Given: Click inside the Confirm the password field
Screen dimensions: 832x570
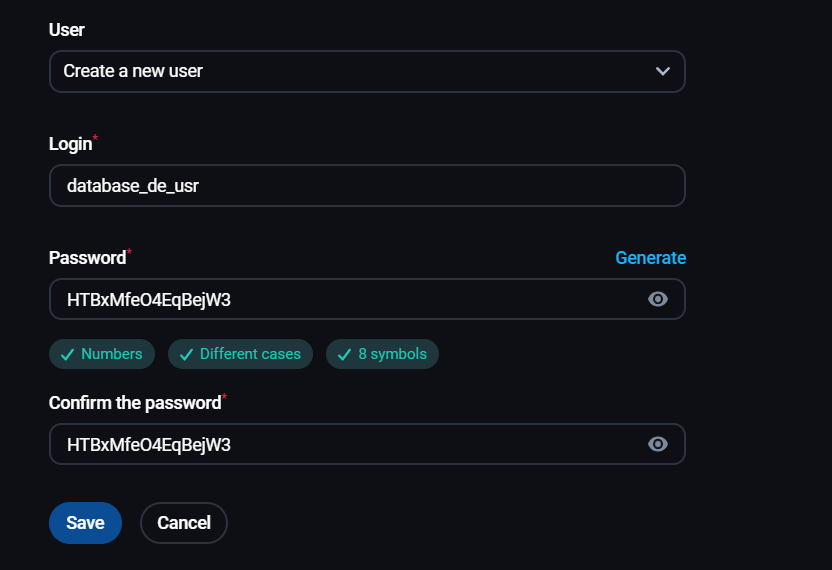Looking at the screenshot, I should 340,444.
